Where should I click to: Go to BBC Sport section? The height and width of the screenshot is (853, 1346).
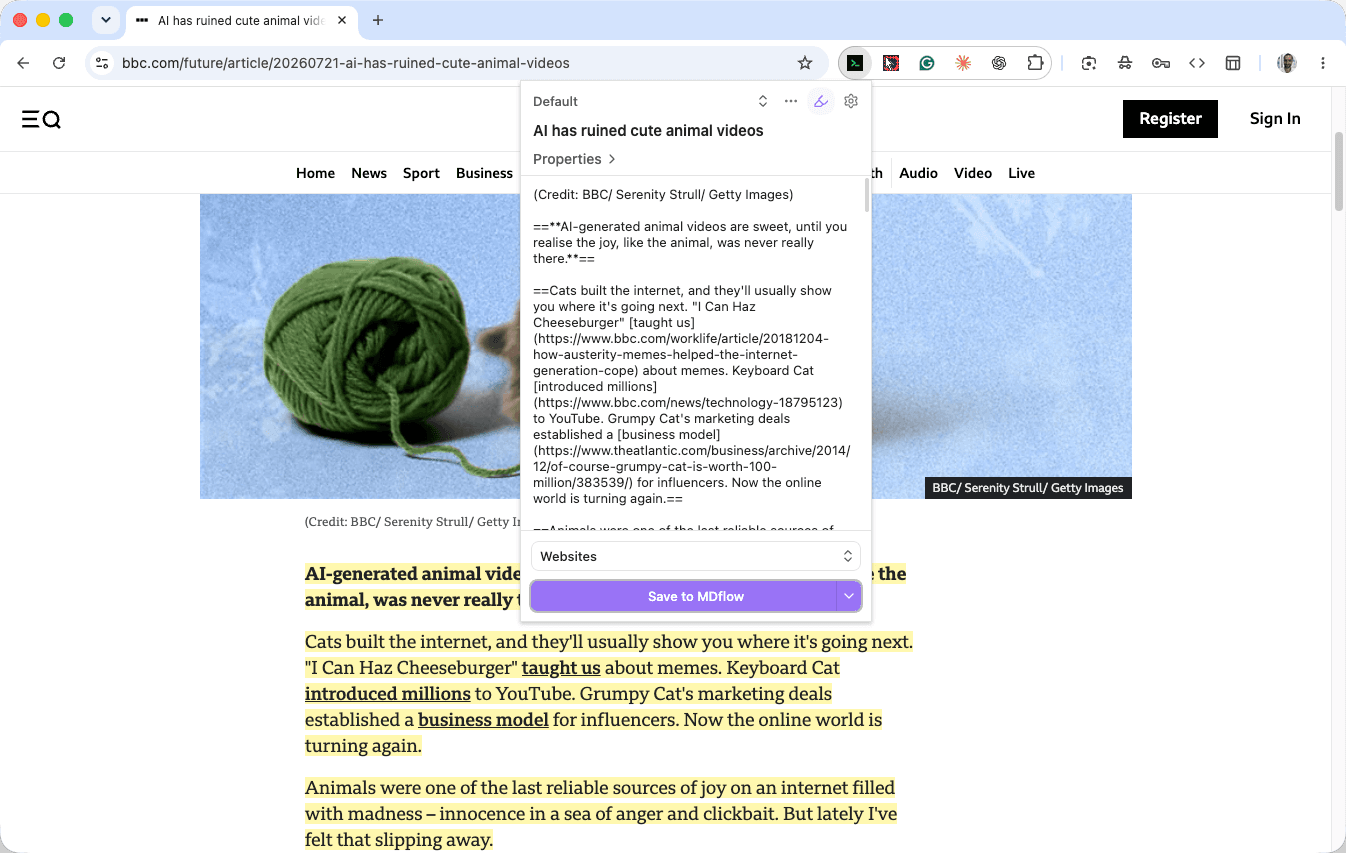421,173
